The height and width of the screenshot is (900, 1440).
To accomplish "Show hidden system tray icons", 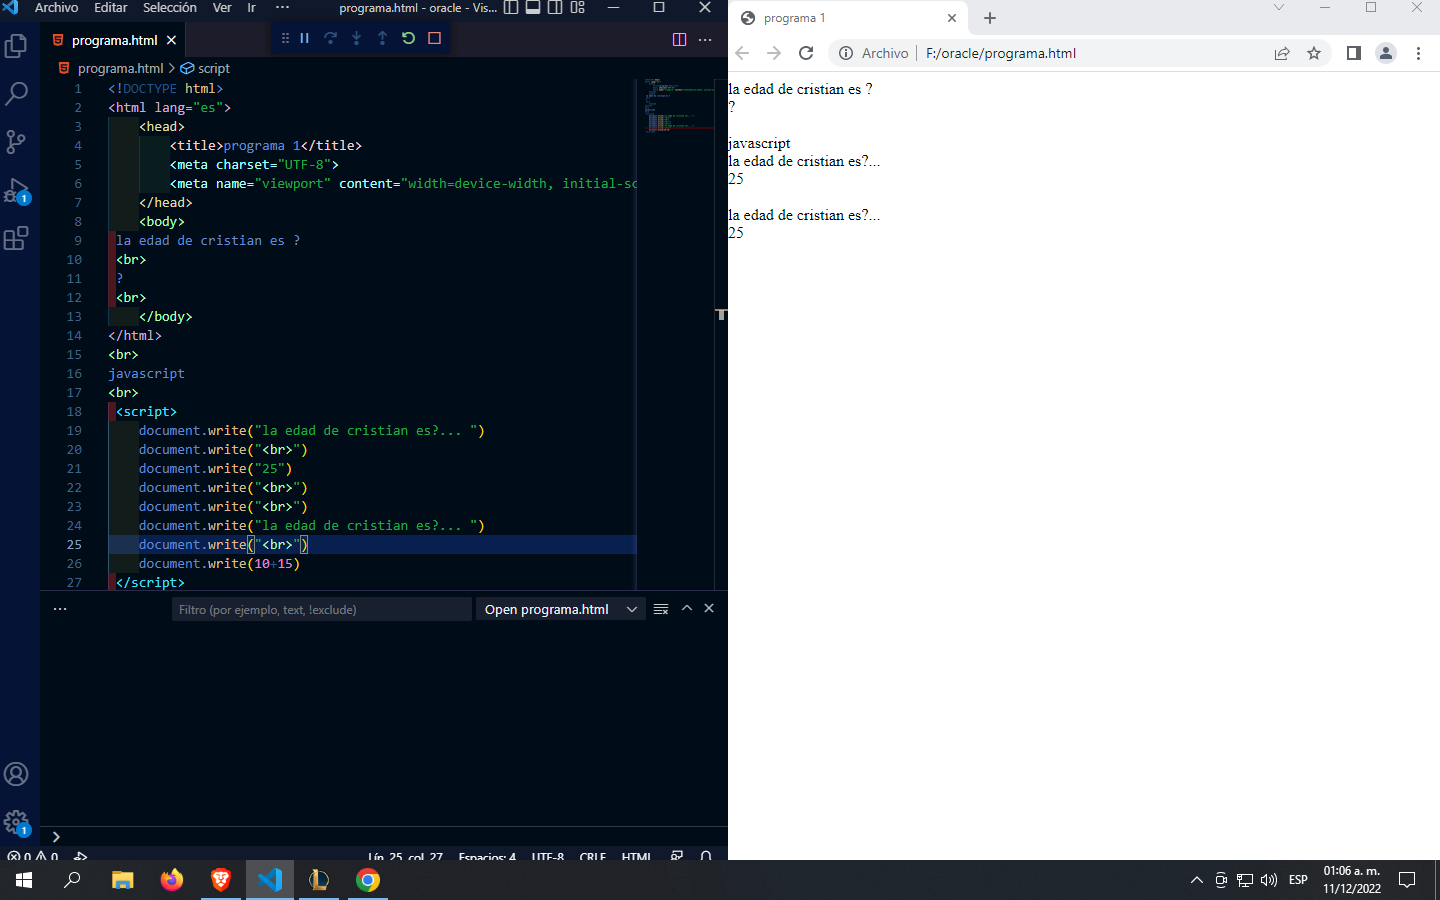I will (x=1197, y=880).
